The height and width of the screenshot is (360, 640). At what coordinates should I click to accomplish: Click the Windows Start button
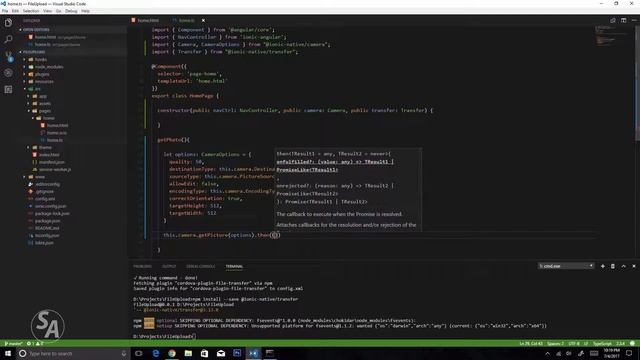tap(8, 353)
